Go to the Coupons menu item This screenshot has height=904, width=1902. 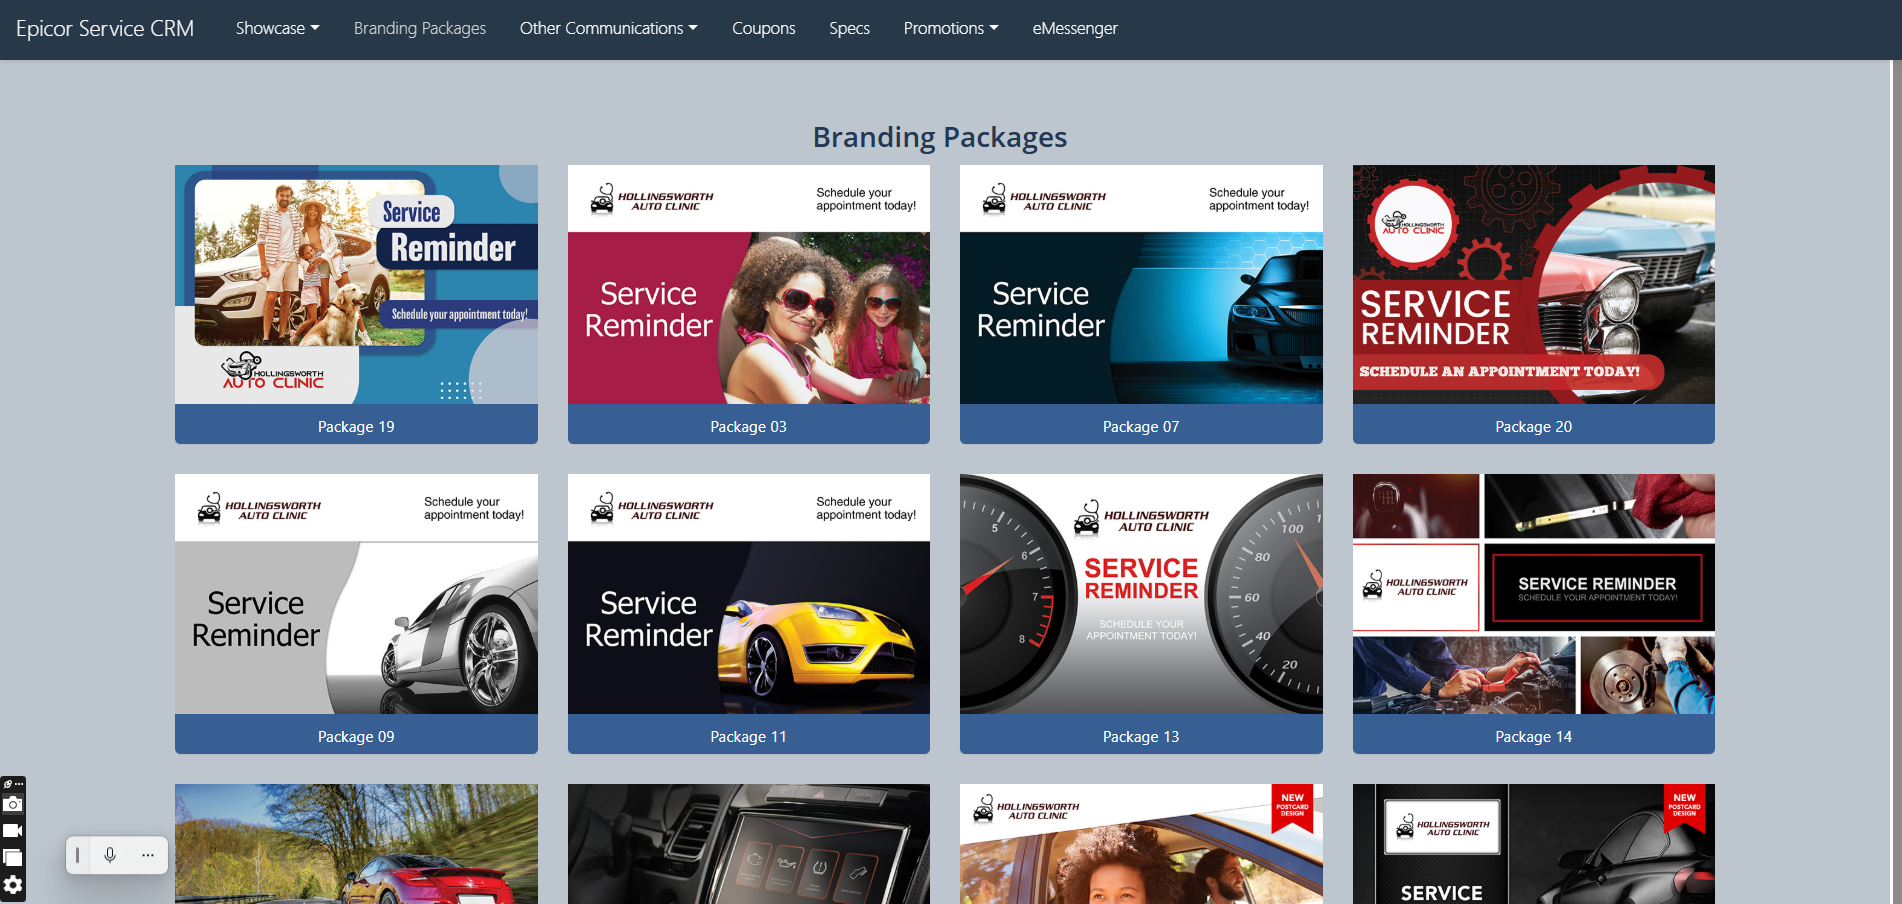[763, 28]
